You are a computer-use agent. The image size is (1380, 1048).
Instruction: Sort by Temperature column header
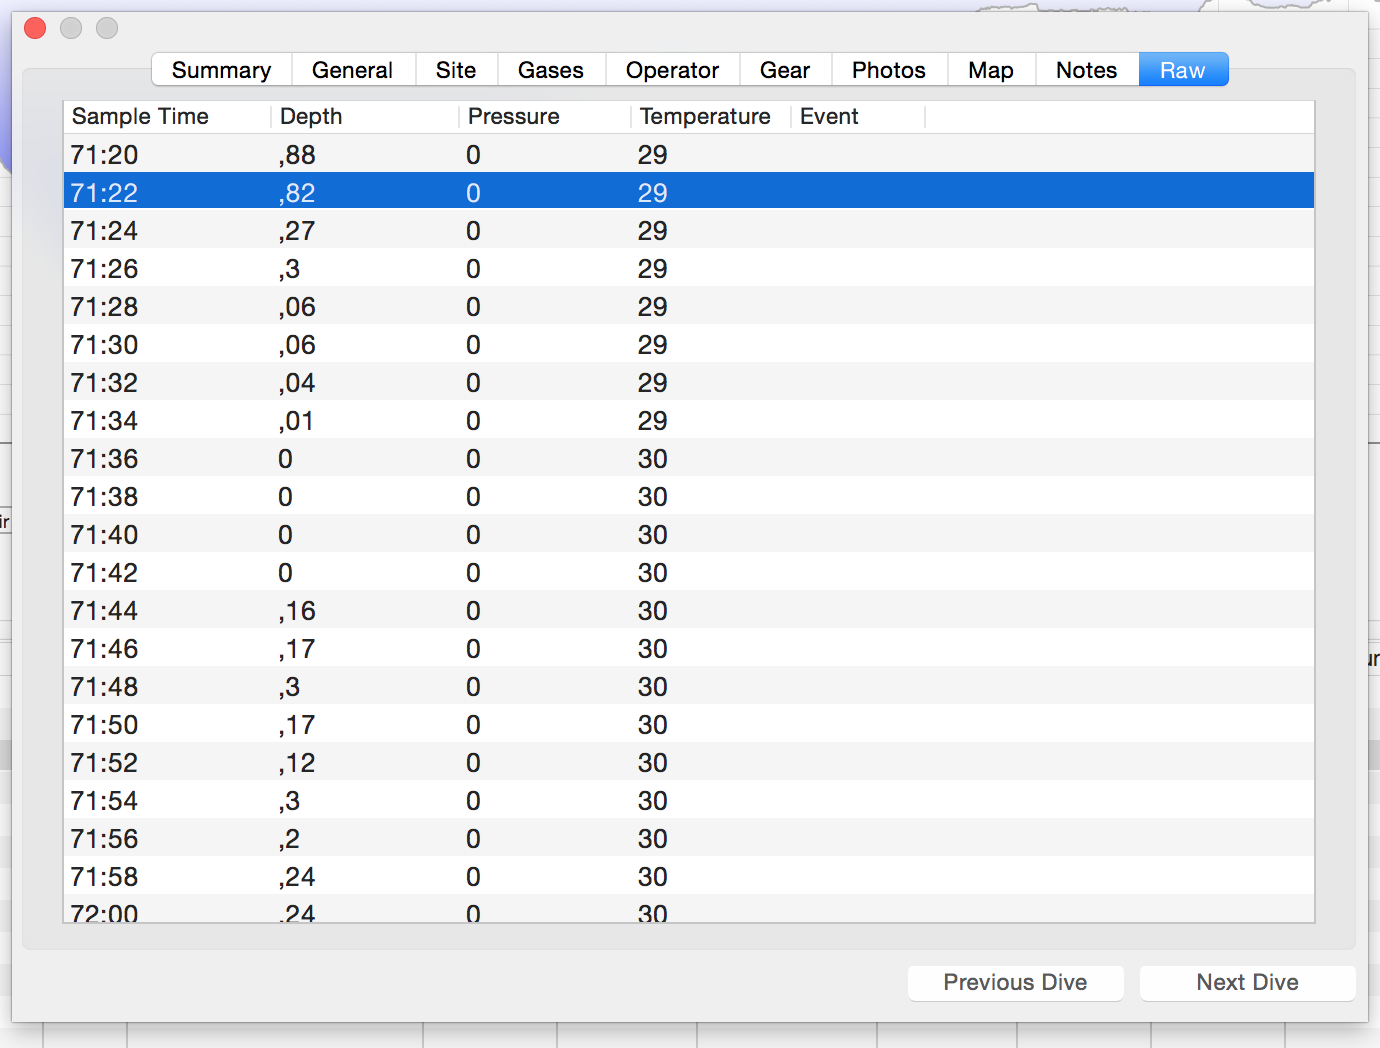coord(705,117)
